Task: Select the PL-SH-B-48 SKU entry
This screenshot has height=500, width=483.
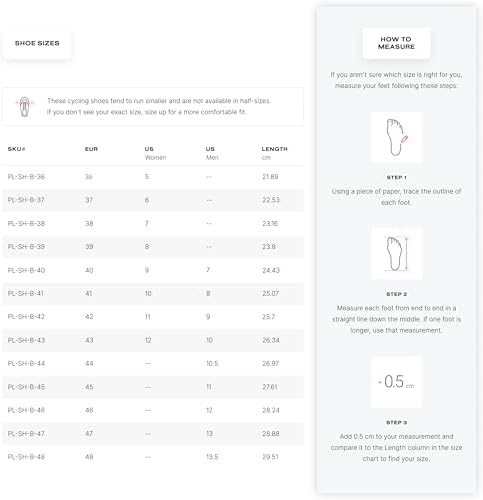Action: 26,457
